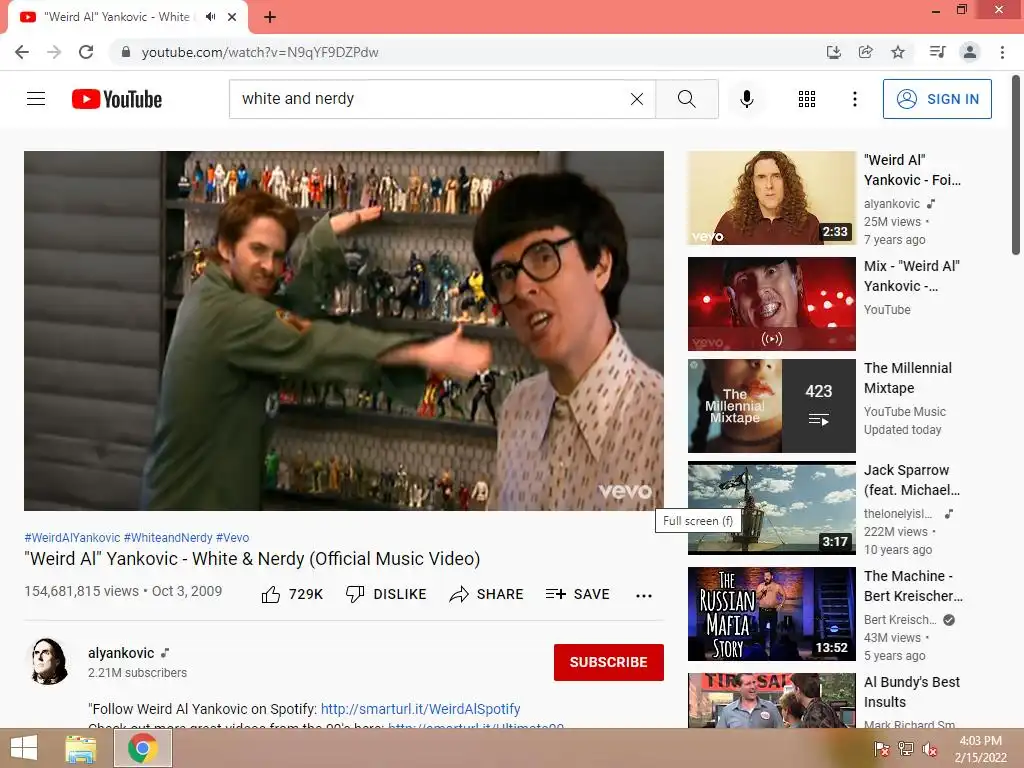This screenshot has width=1024, height=768.
Task: Open the Chrome profile avatar
Action: point(970,52)
